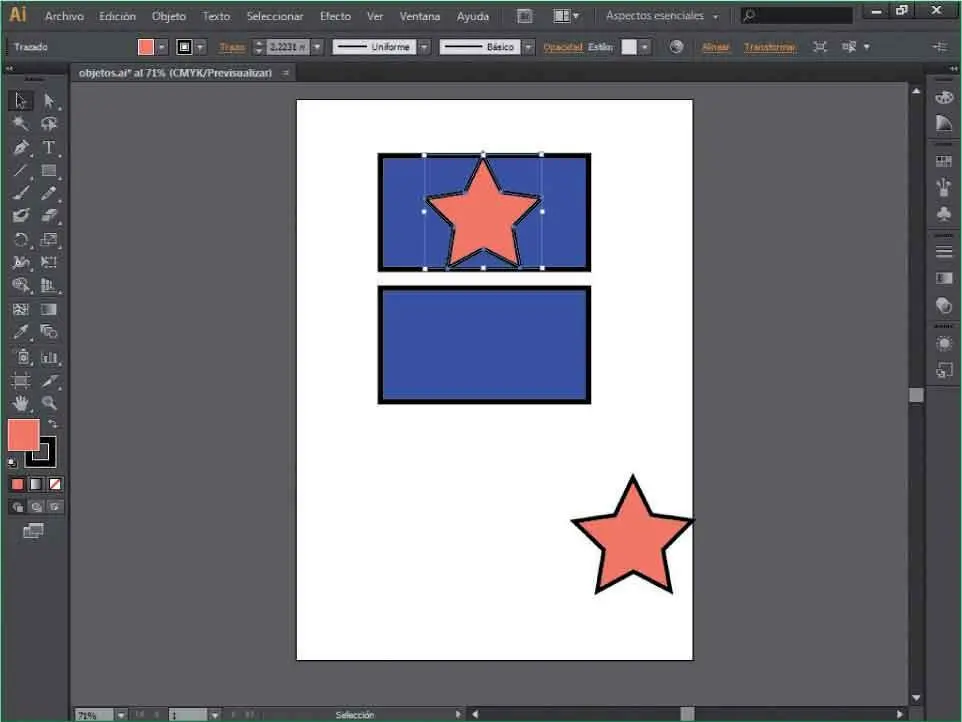Open fill color dropdown in control bar
This screenshot has width=962, height=722.
pyautogui.click(x=161, y=47)
